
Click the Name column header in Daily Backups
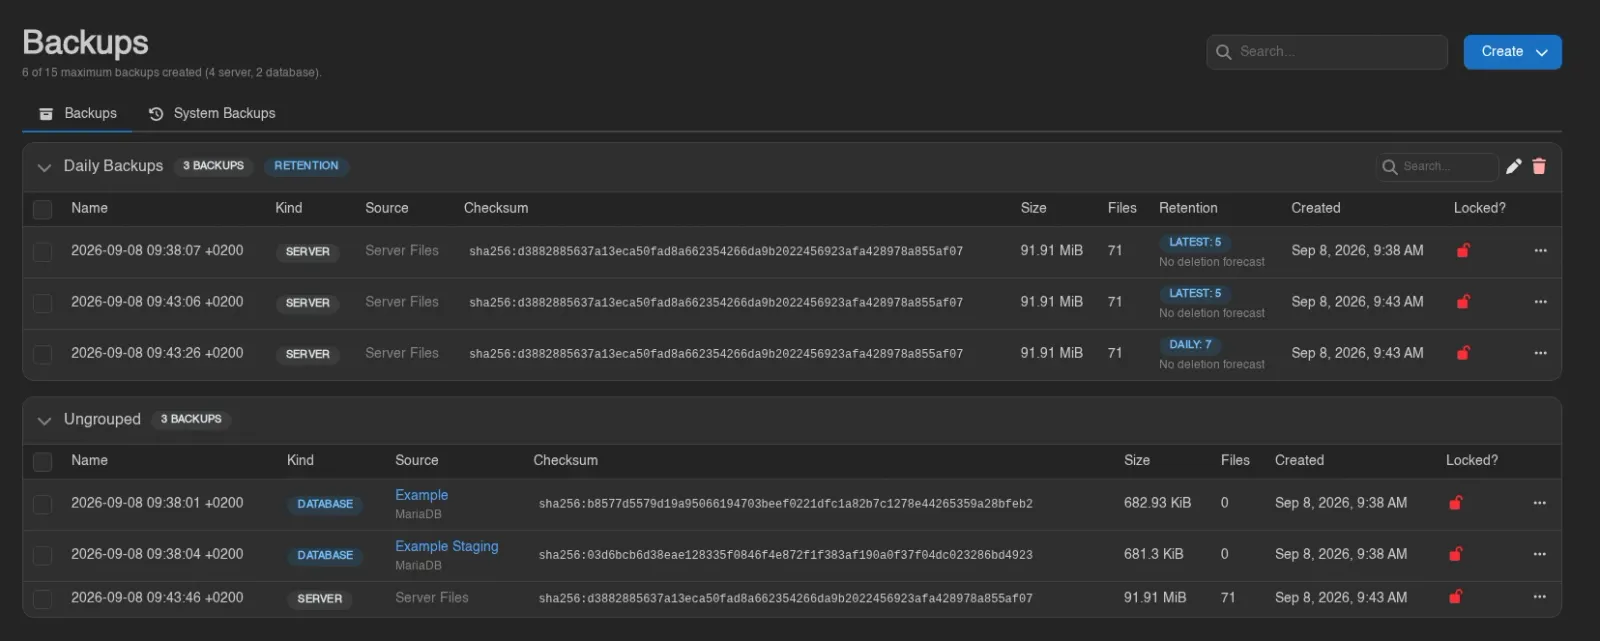(x=89, y=208)
